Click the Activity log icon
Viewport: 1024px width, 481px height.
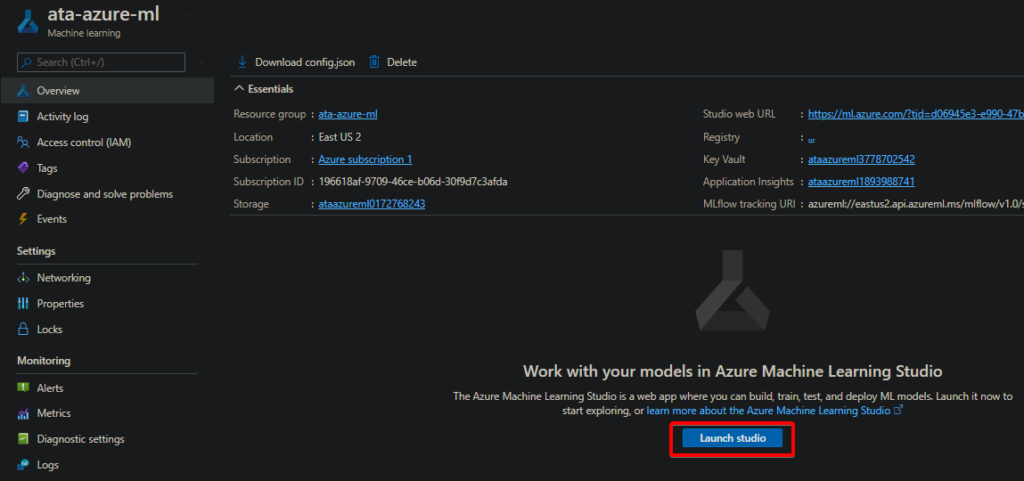24,117
